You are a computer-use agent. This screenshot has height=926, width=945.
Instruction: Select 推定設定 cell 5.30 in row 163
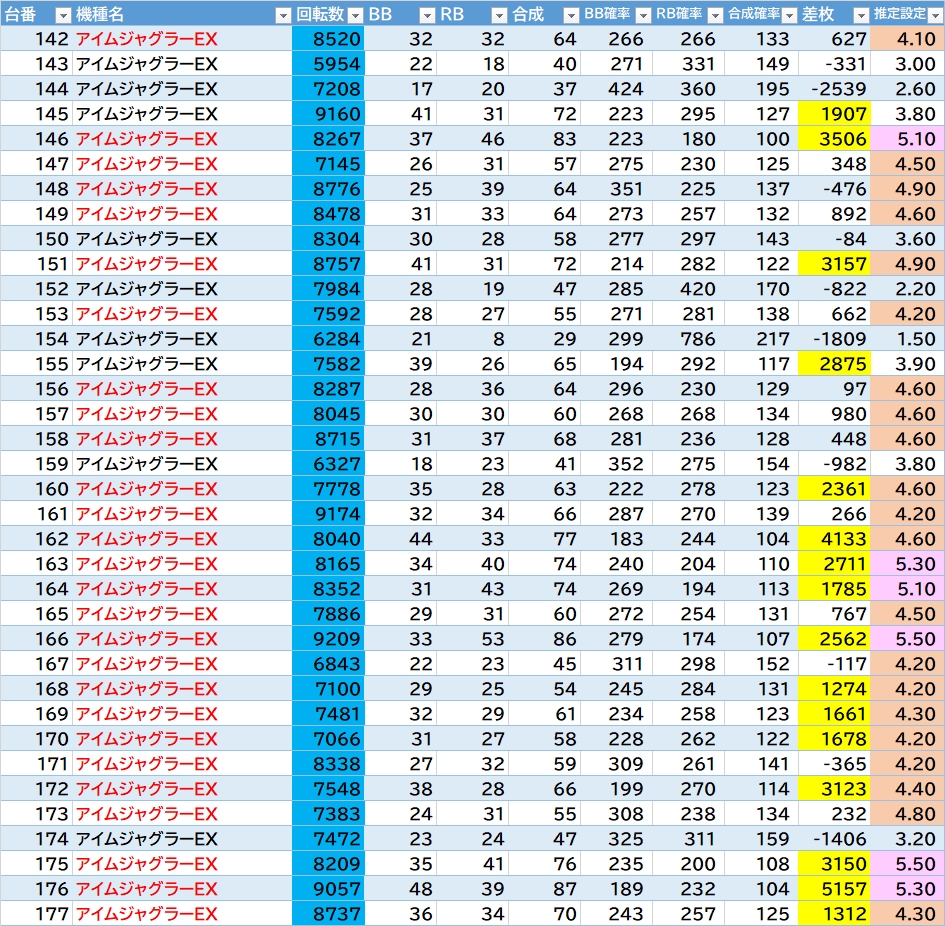pyautogui.click(x=908, y=564)
